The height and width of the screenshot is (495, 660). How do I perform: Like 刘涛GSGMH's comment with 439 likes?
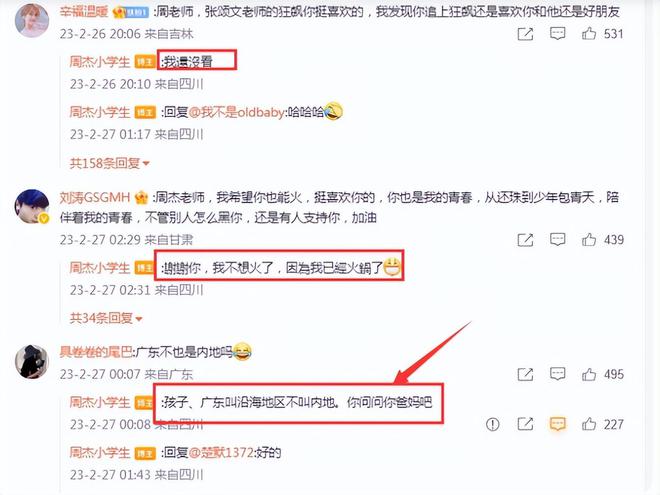pyautogui.click(x=589, y=240)
